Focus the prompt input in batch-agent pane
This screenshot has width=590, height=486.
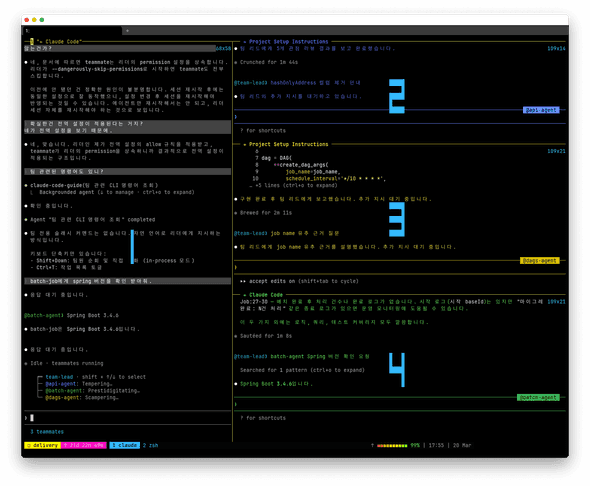400,404
